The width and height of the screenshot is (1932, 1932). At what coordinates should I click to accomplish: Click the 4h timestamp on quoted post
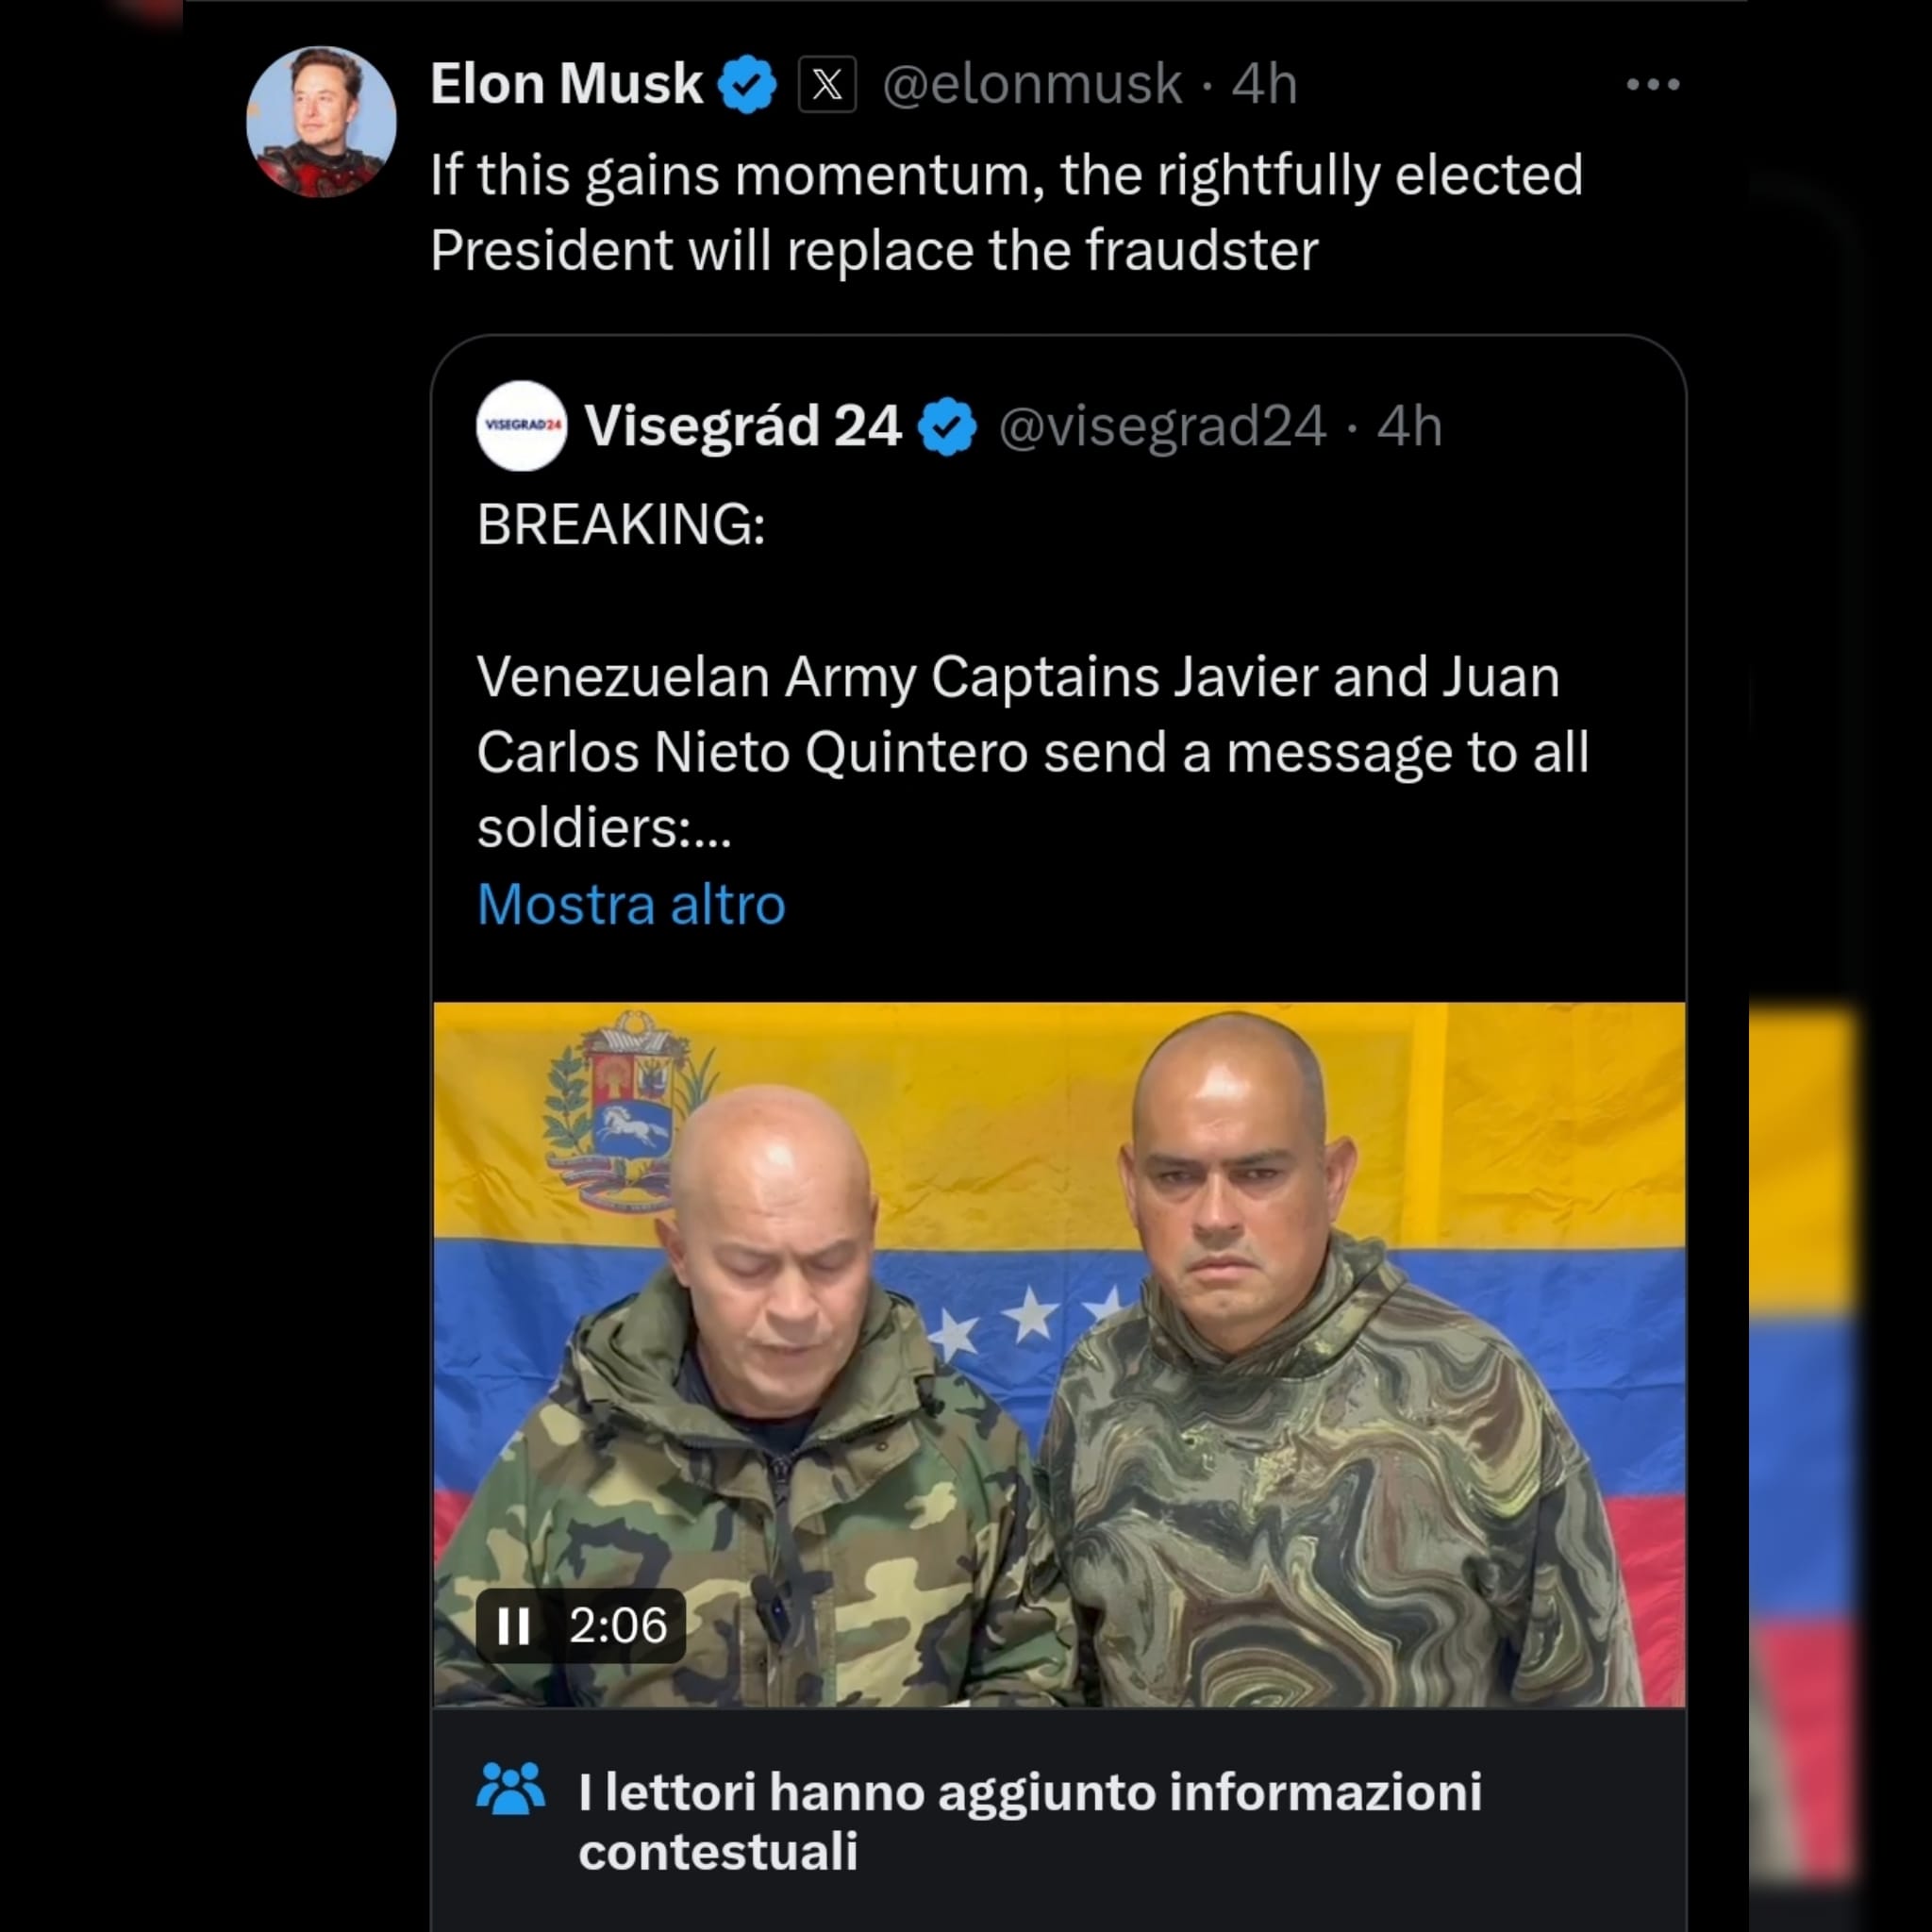(x=1409, y=427)
